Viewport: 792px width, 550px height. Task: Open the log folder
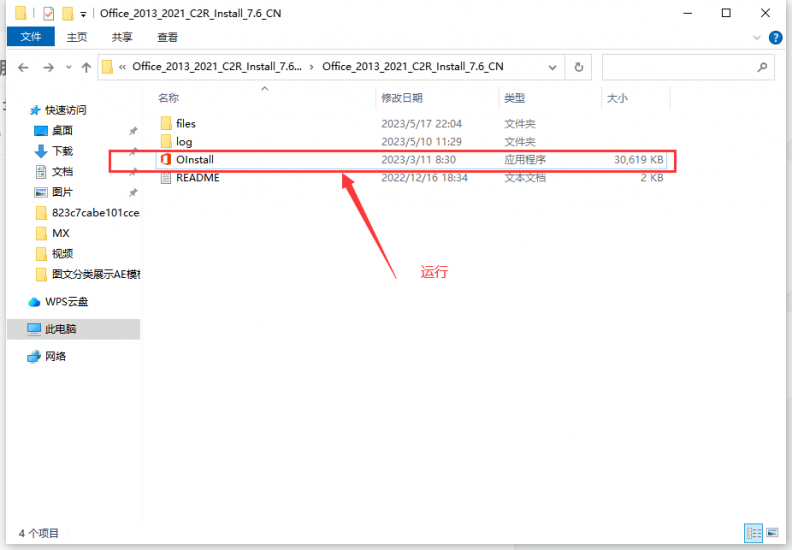coord(184,142)
